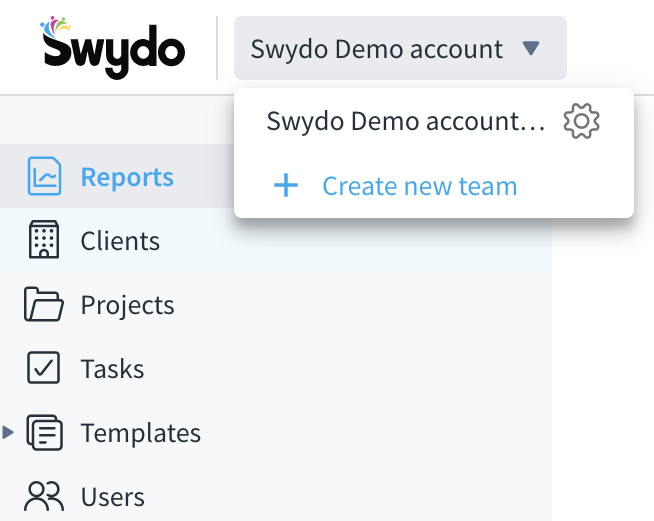The height and width of the screenshot is (521, 654).
Task: Navigate to Projects text label
Action: (127, 305)
